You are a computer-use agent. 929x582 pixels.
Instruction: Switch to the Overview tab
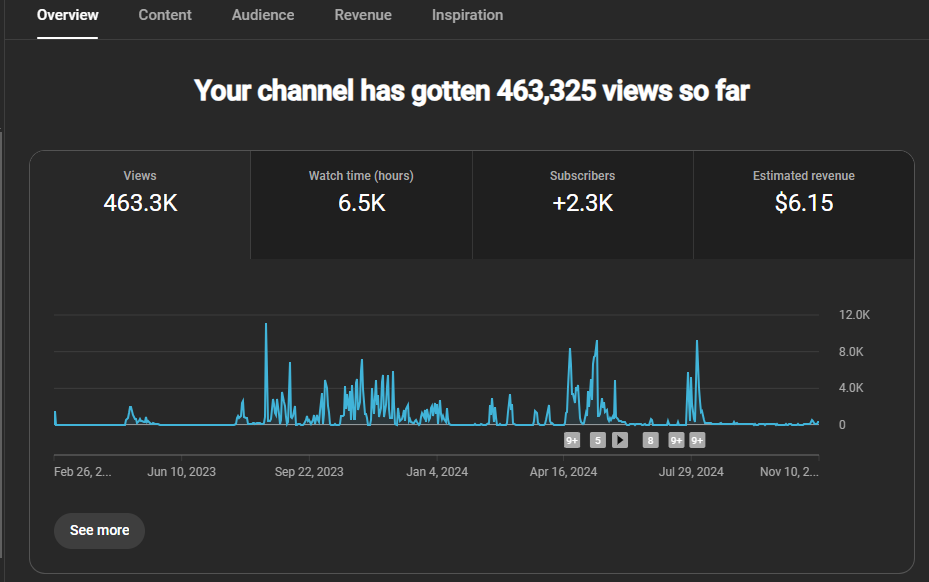(67, 15)
